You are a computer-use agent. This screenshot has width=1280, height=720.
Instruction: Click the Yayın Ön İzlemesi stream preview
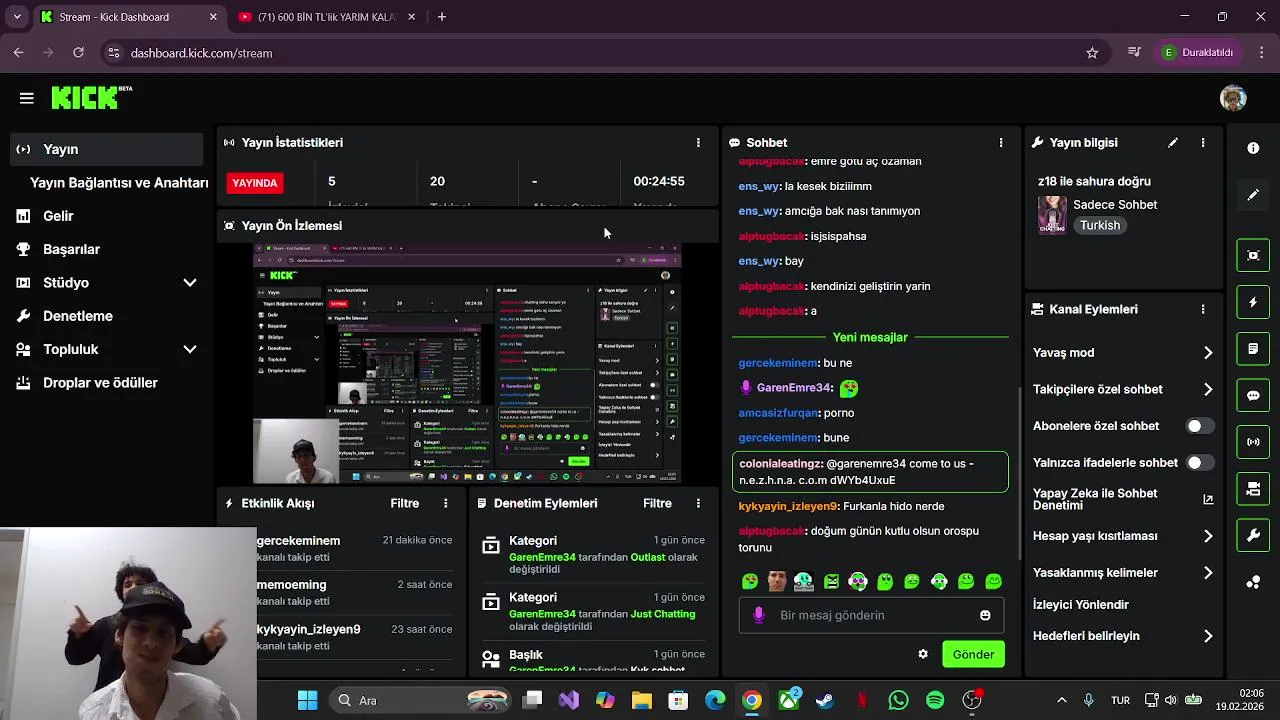[467, 363]
